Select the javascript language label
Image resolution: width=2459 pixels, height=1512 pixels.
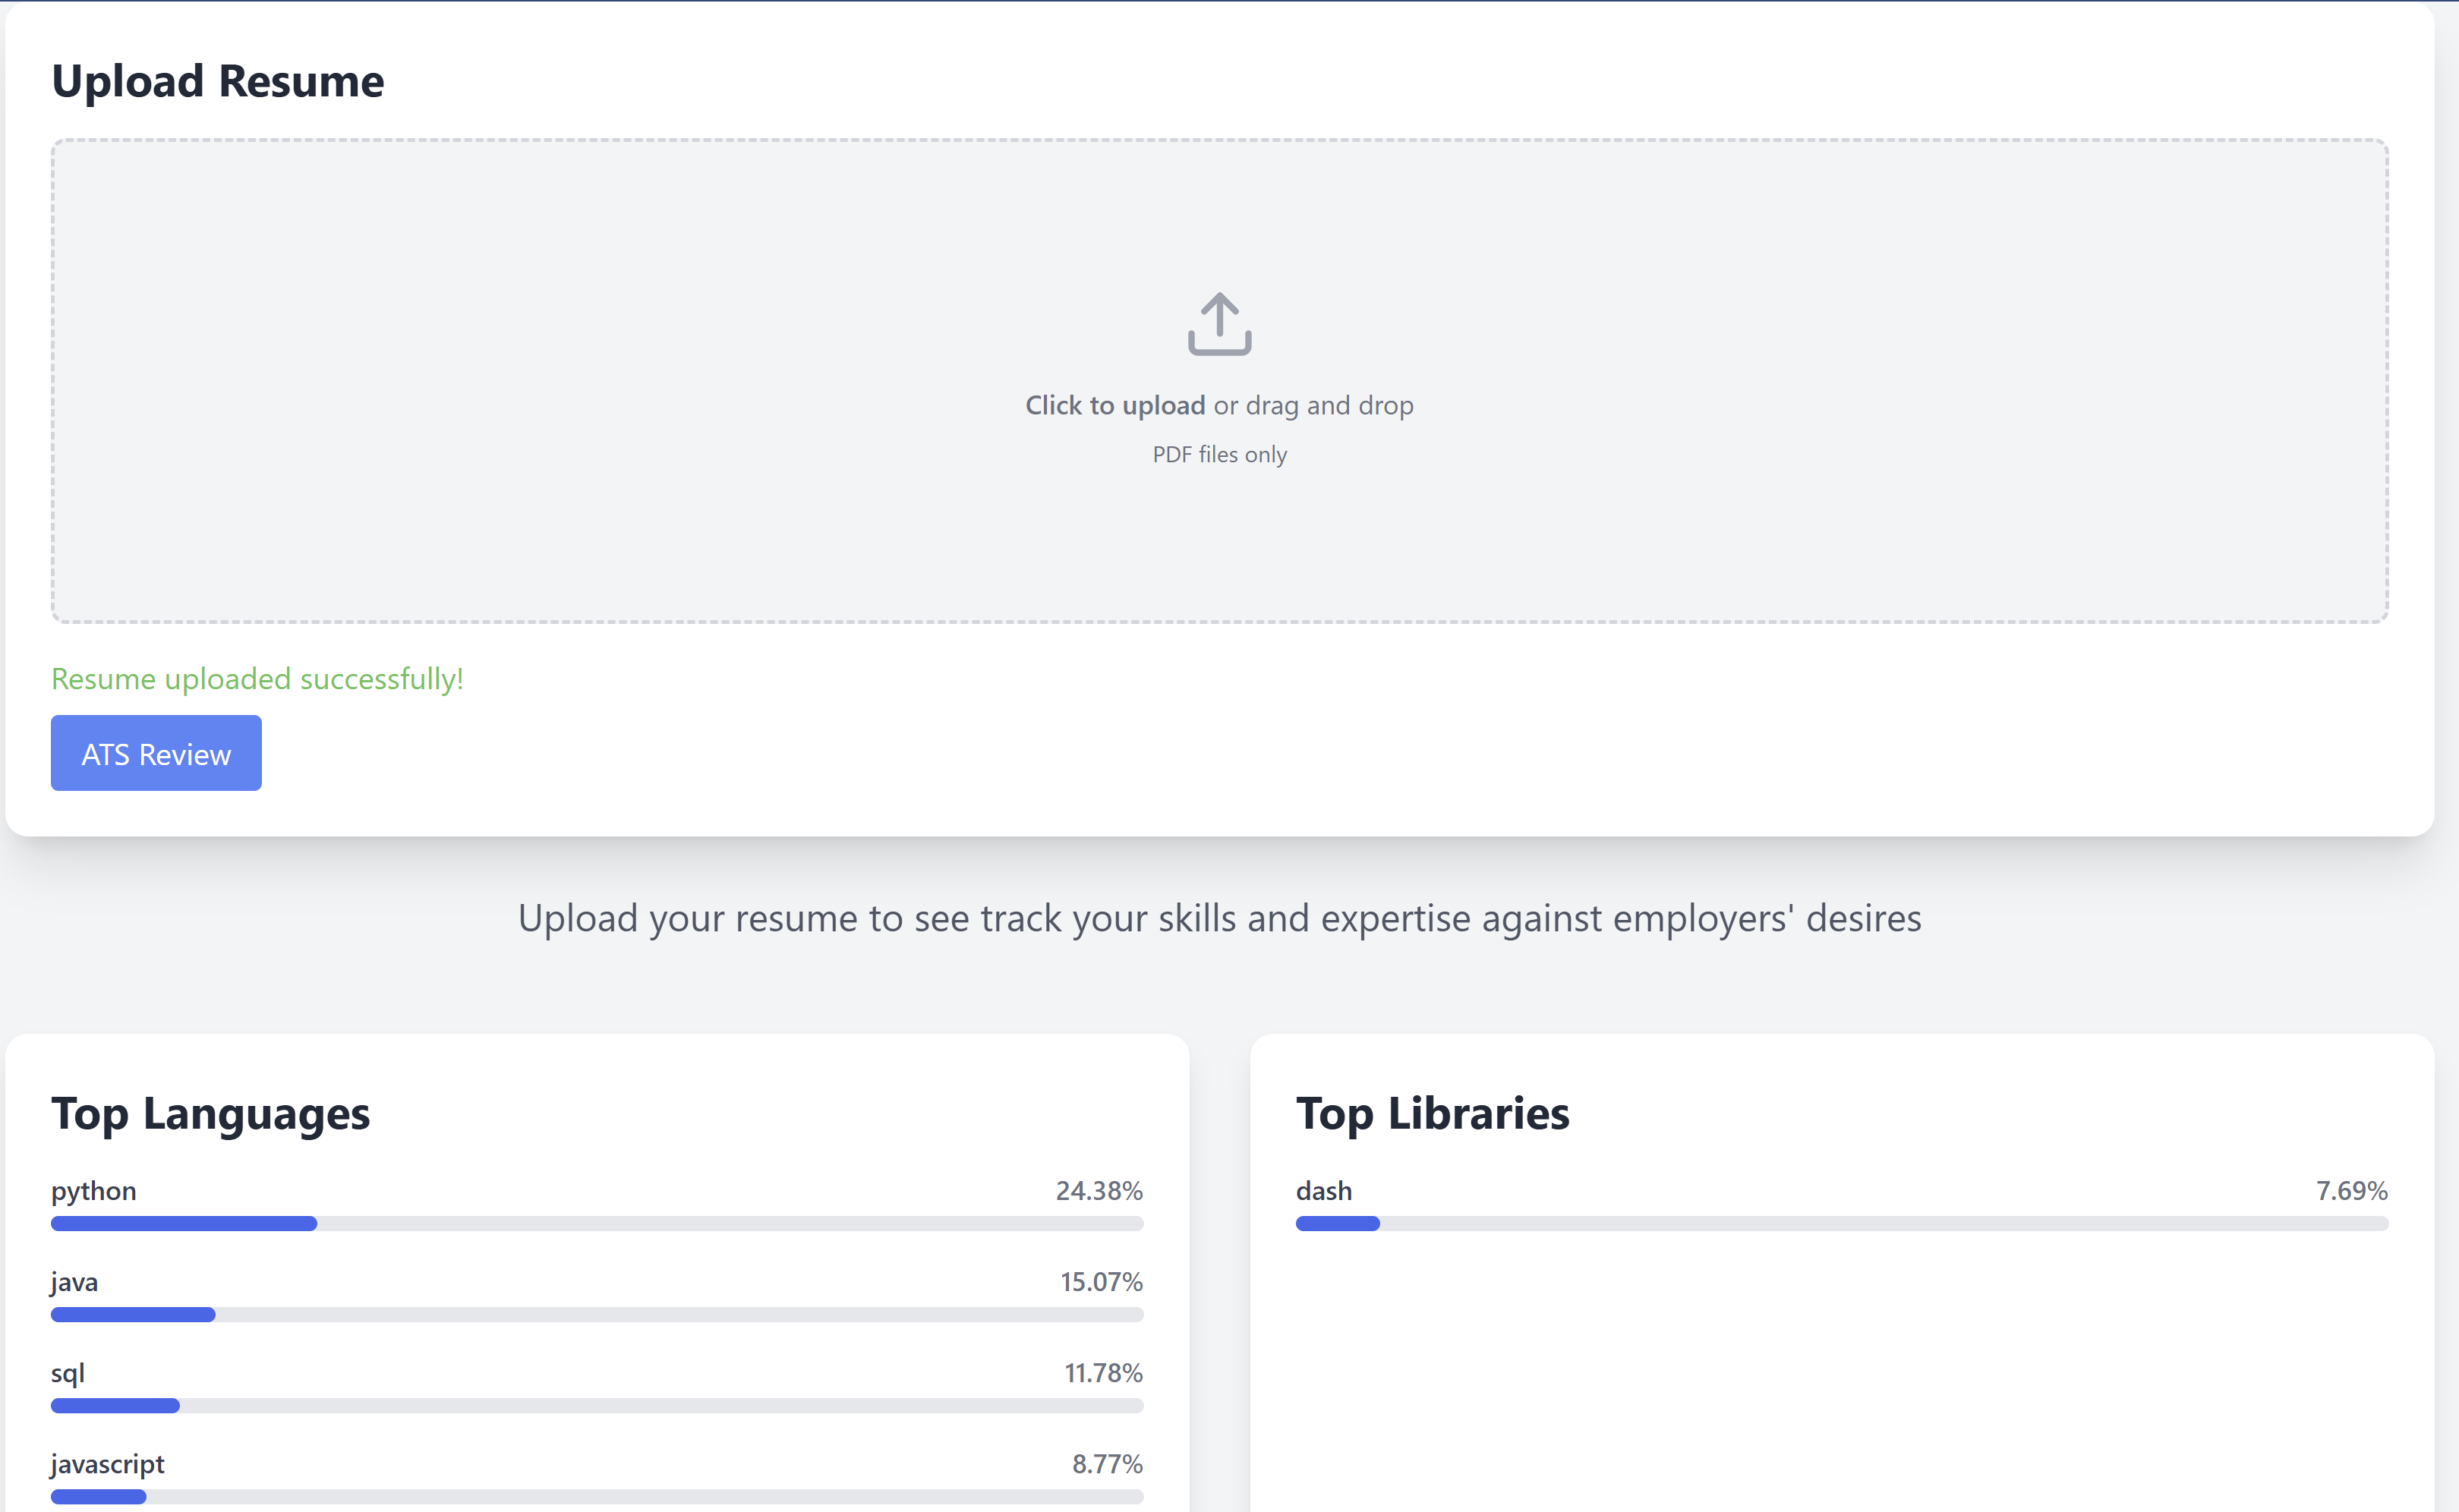(x=107, y=1464)
